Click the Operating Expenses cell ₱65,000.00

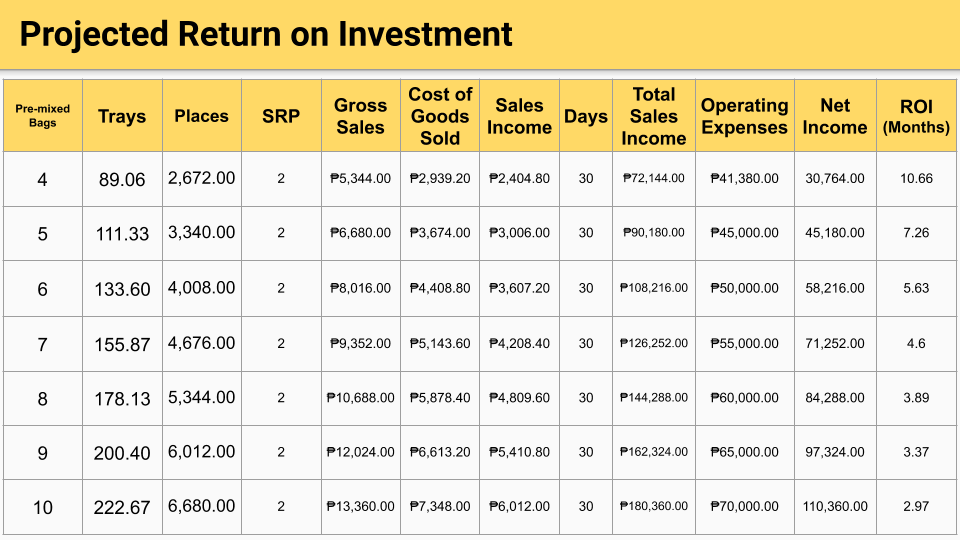[744, 452]
